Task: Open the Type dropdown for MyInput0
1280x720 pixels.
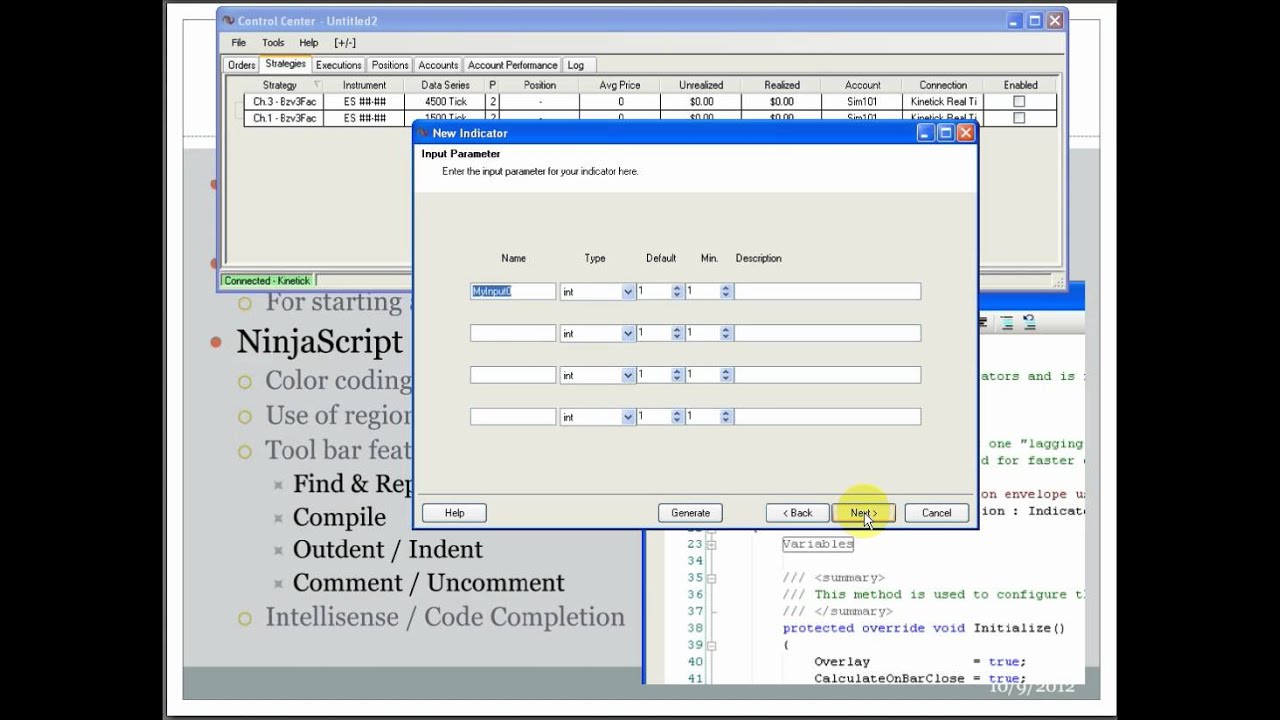Action: pyautogui.click(x=628, y=292)
